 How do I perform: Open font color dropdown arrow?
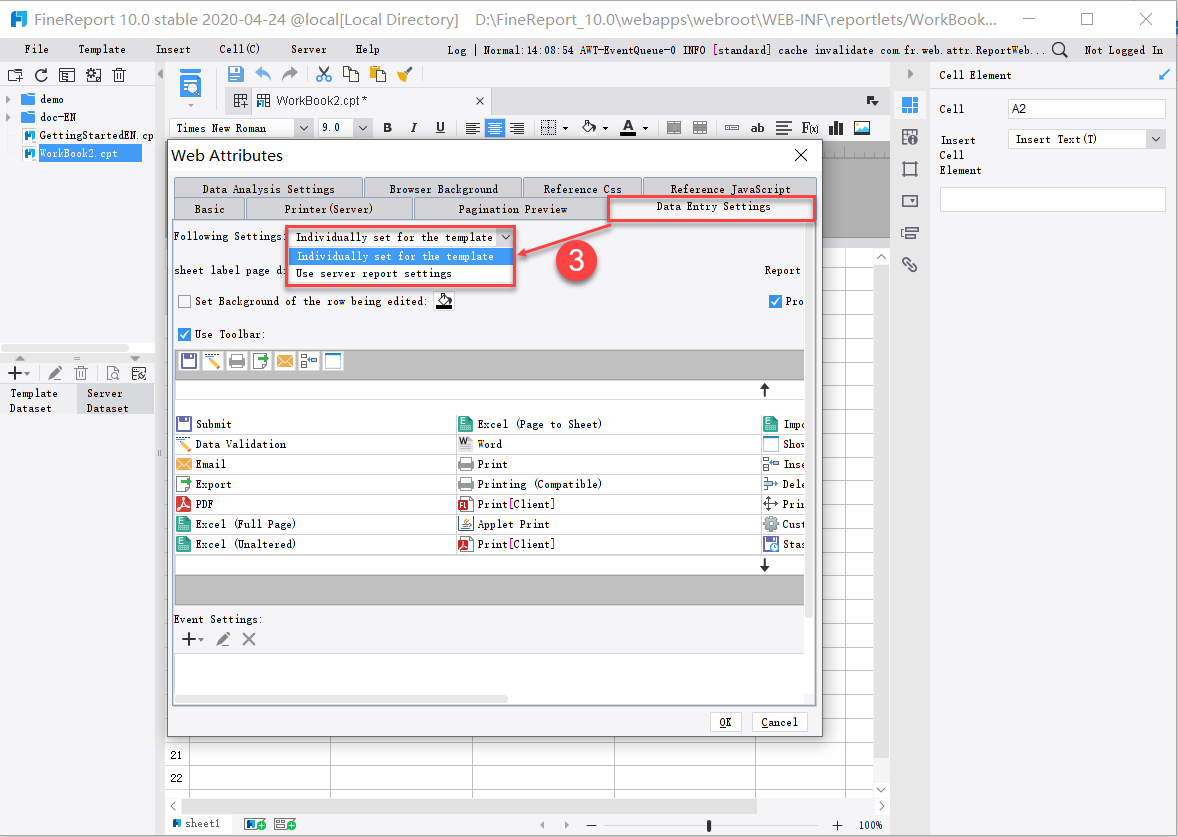645,128
